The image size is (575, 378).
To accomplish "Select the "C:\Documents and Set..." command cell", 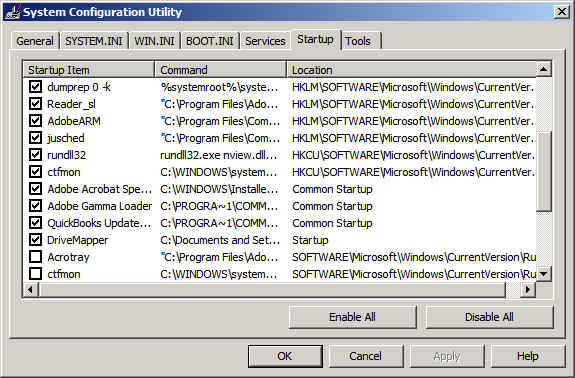I will (x=220, y=240).
